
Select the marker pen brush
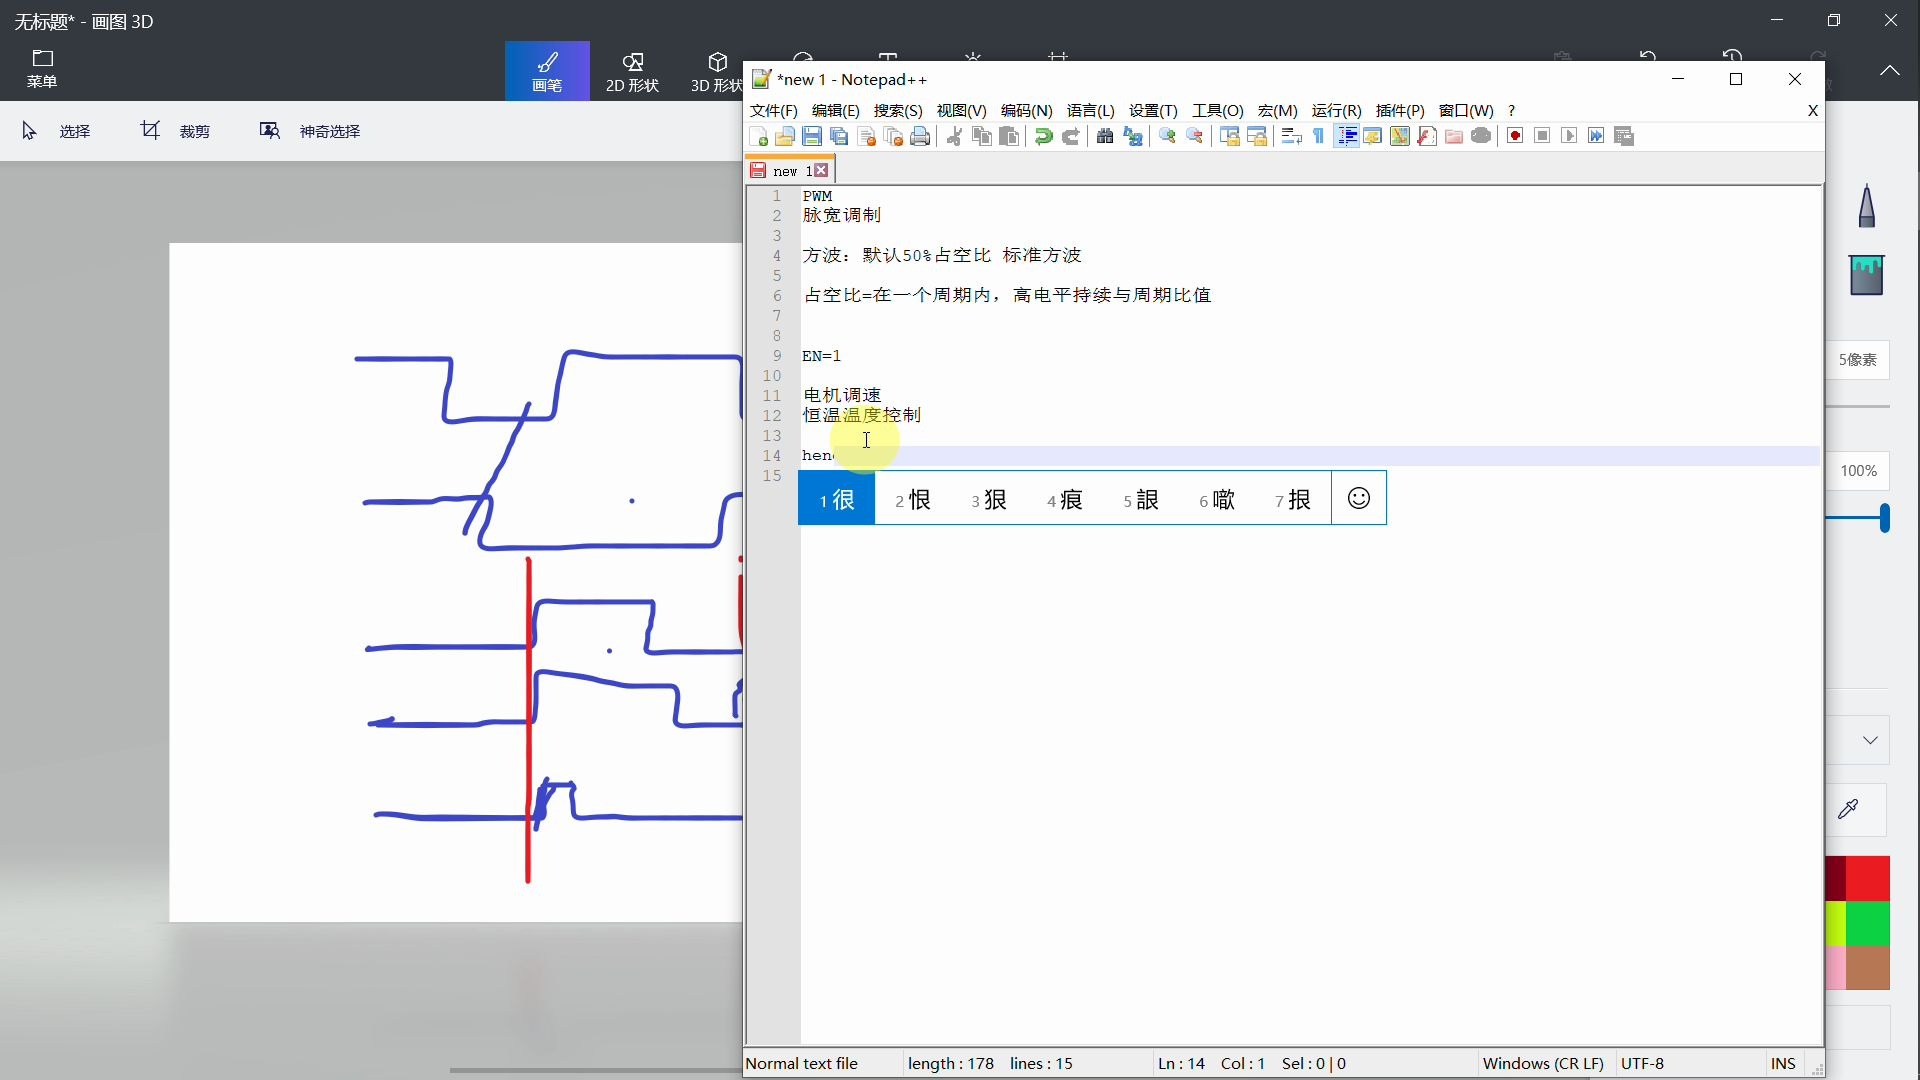click(1866, 206)
